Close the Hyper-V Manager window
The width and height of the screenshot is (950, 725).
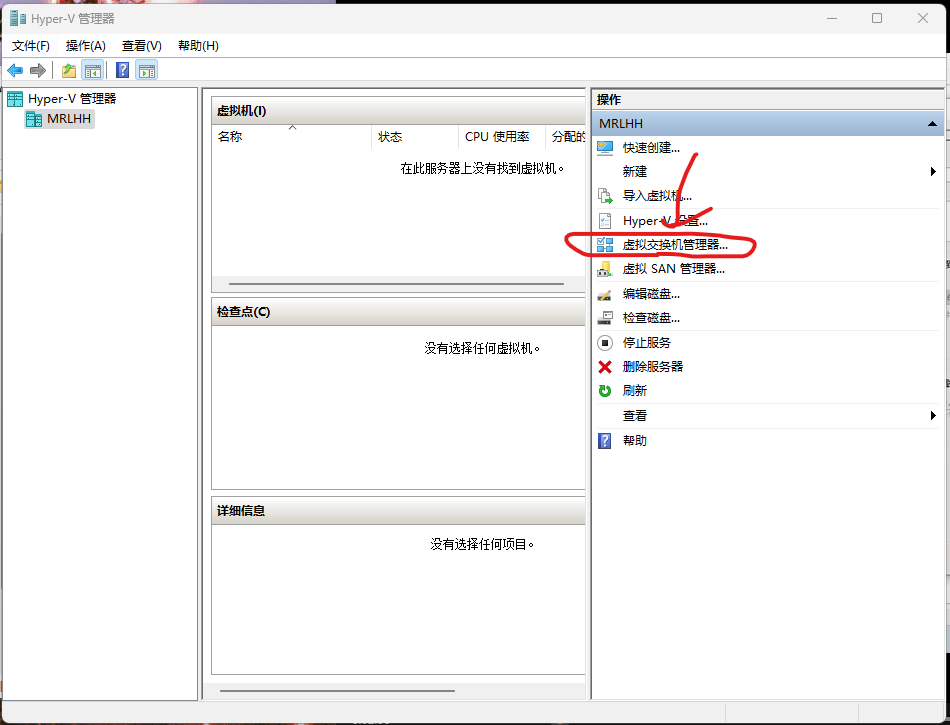pos(923,18)
